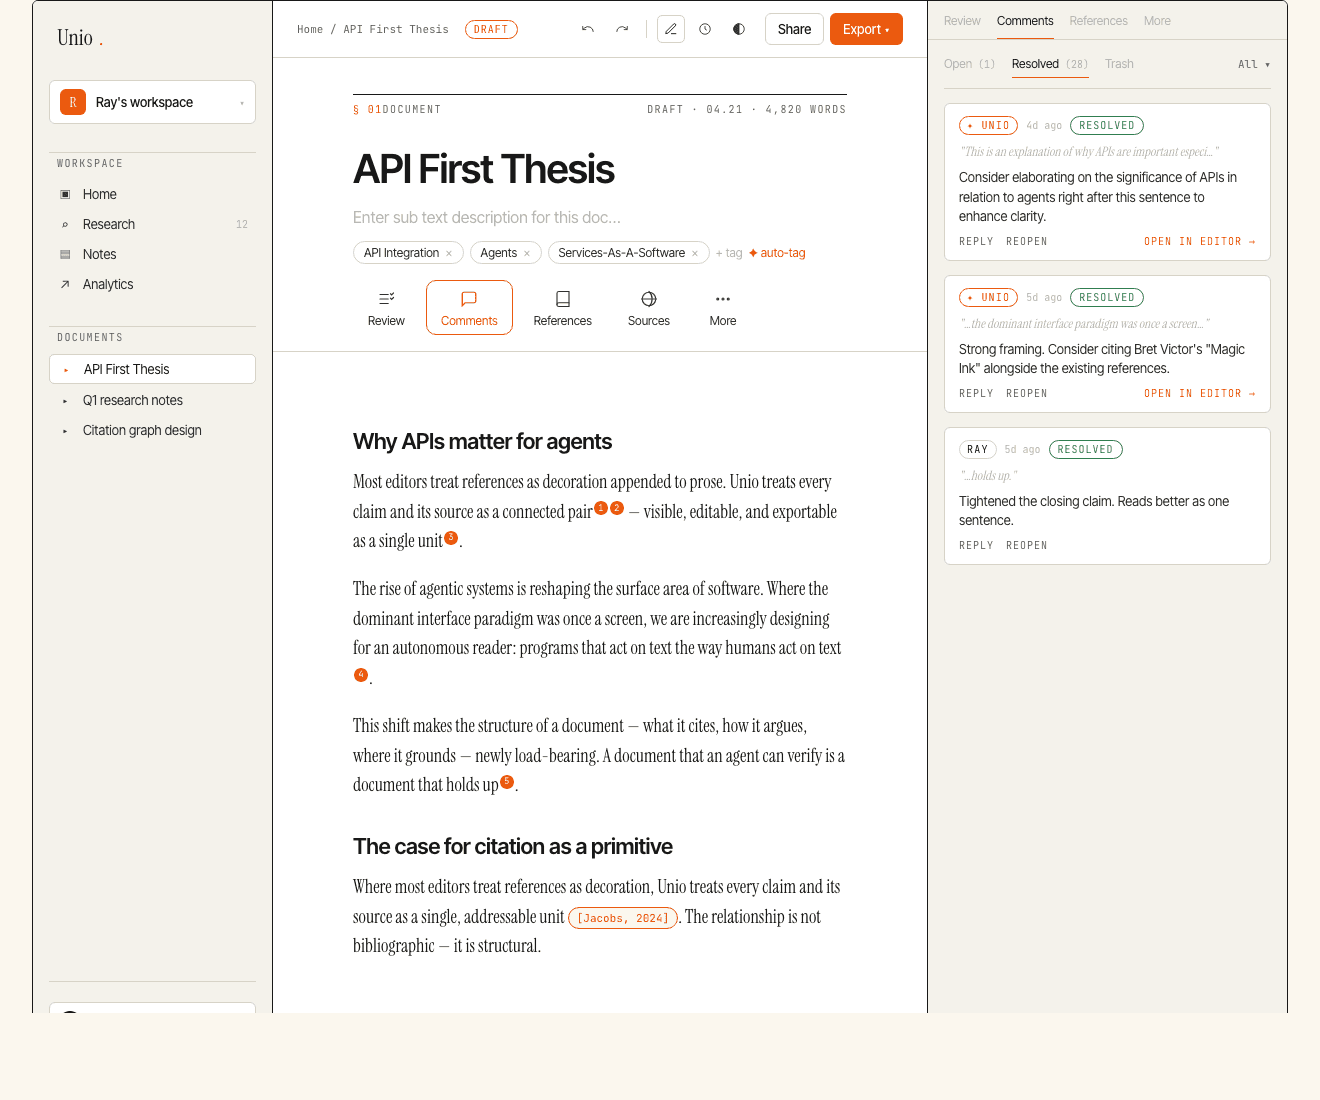Click the Home square icon
The width and height of the screenshot is (1320, 1100).
coord(65,194)
